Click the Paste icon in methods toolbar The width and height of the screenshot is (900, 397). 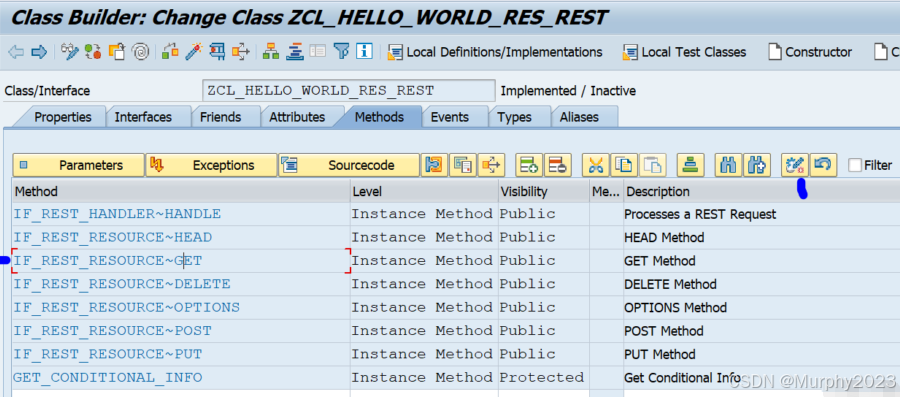(x=653, y=165)
